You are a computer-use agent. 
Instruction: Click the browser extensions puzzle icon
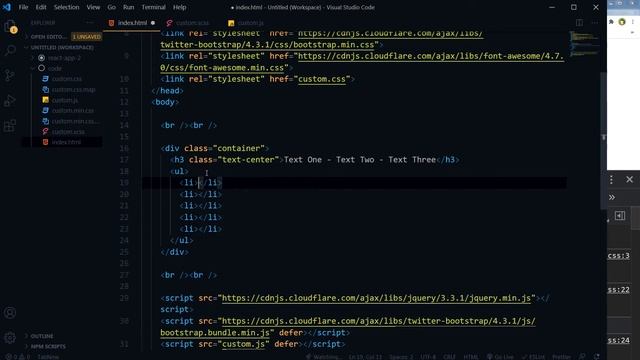611,22
